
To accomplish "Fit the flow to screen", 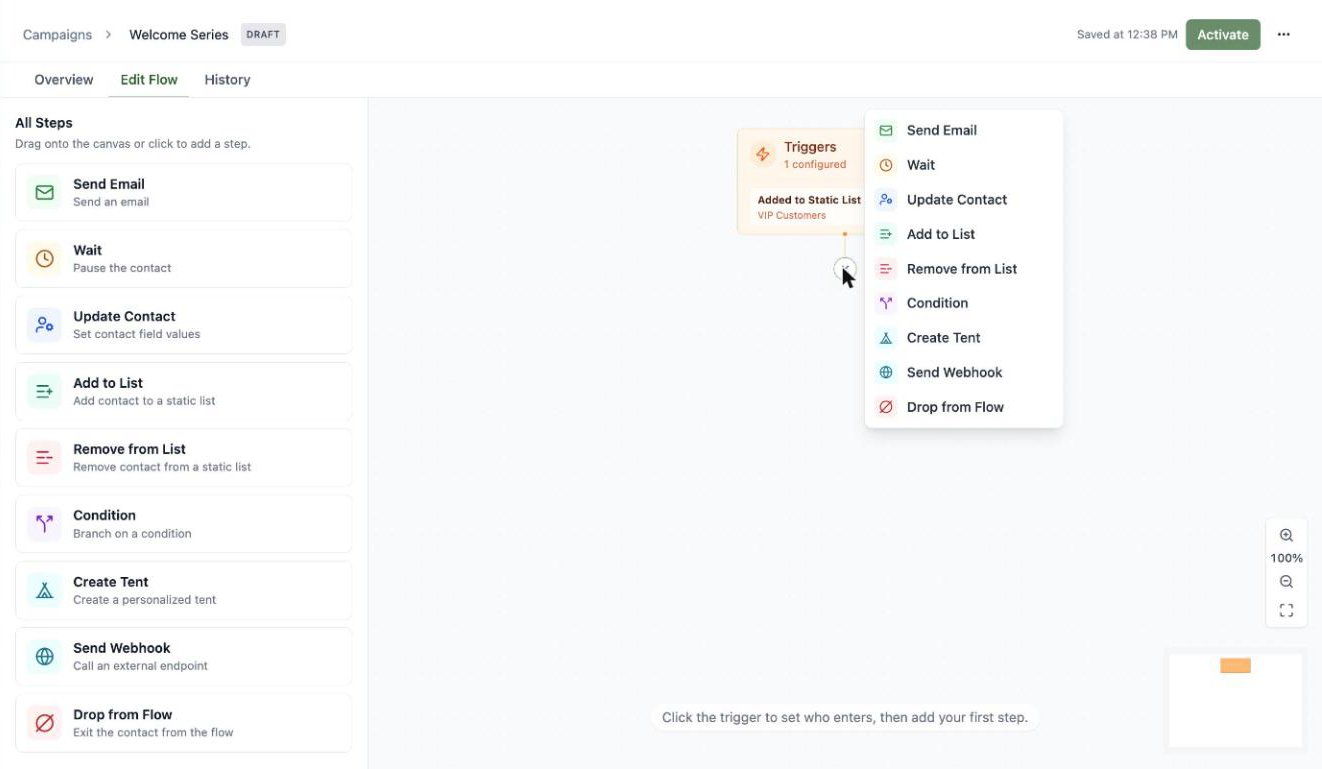I will (x=1286, y=610).
